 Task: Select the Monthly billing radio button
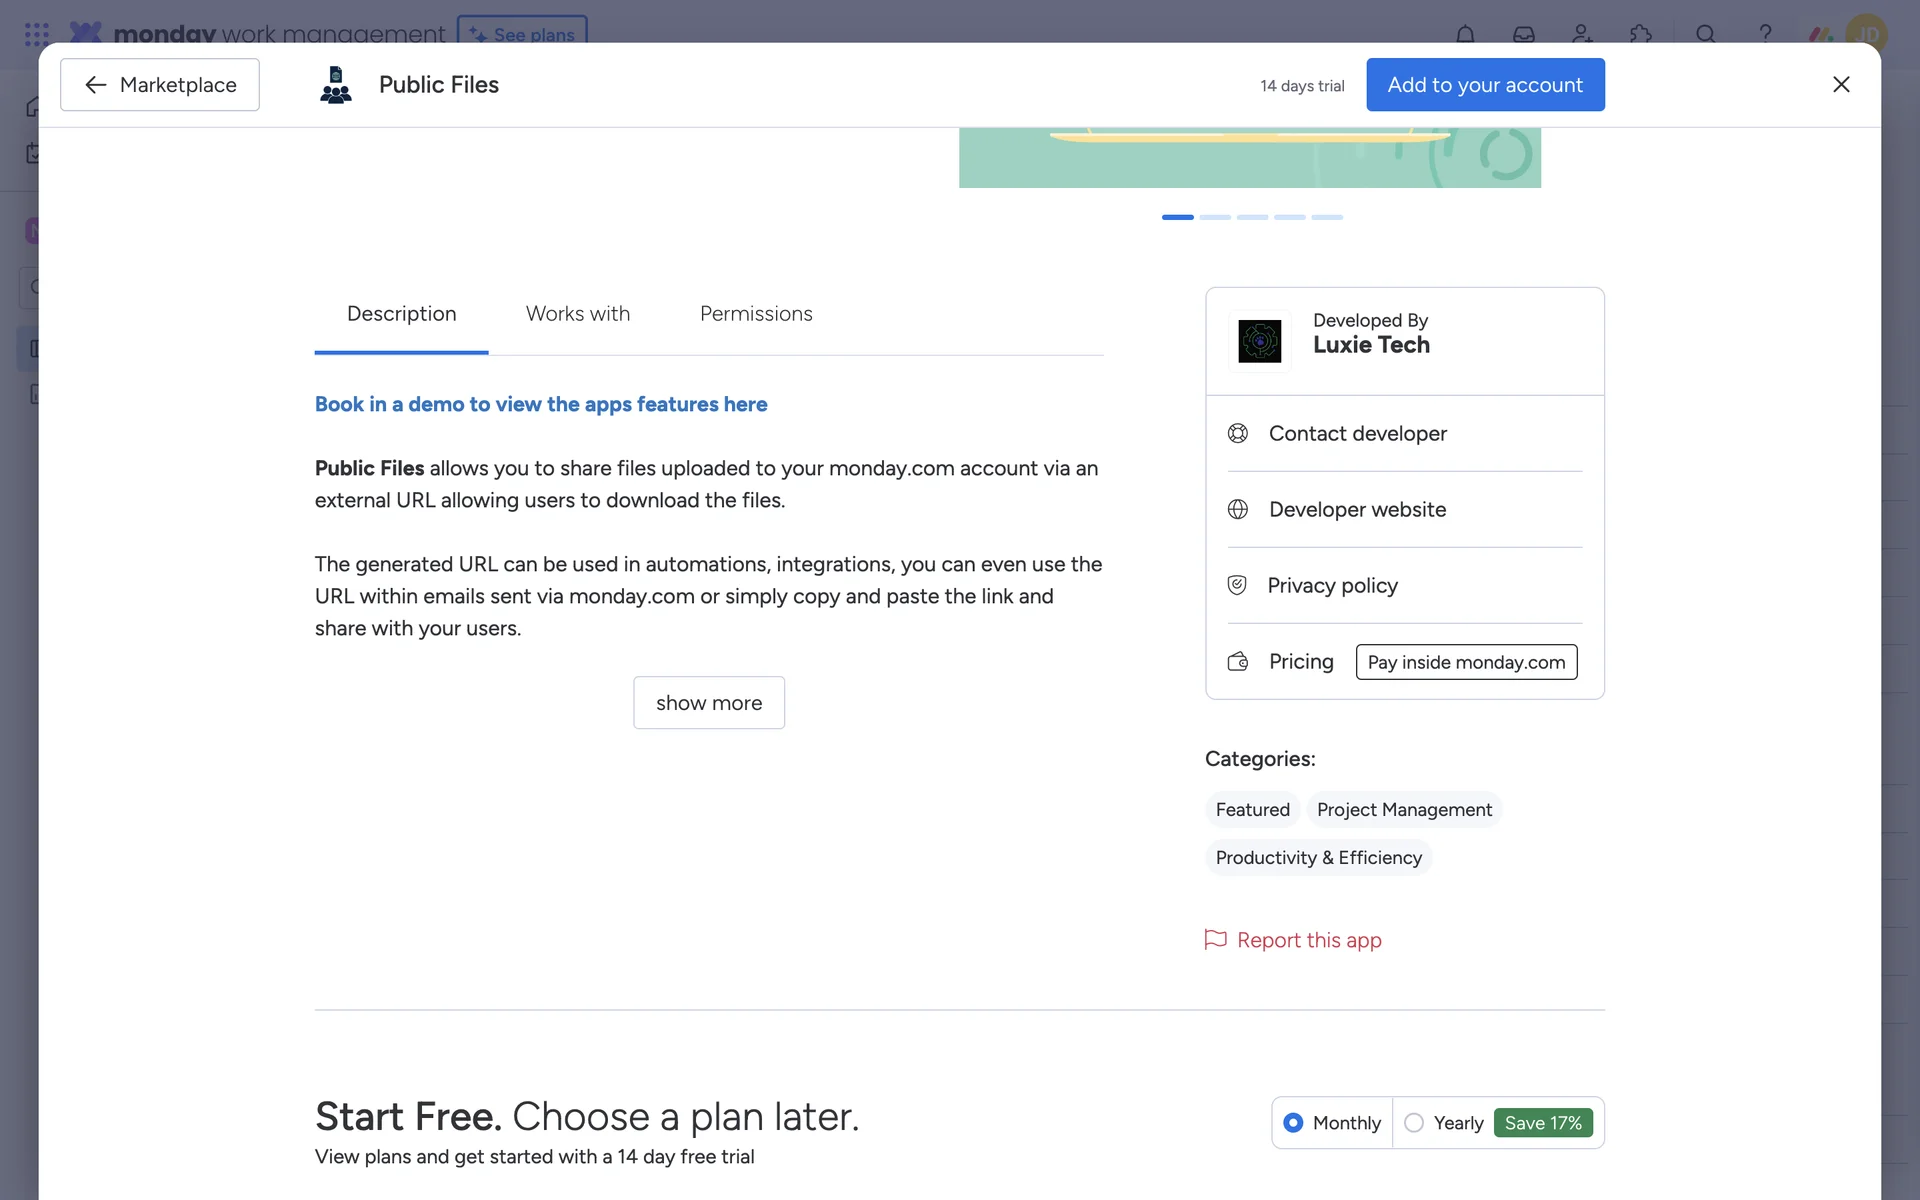pos(1293,1123)
